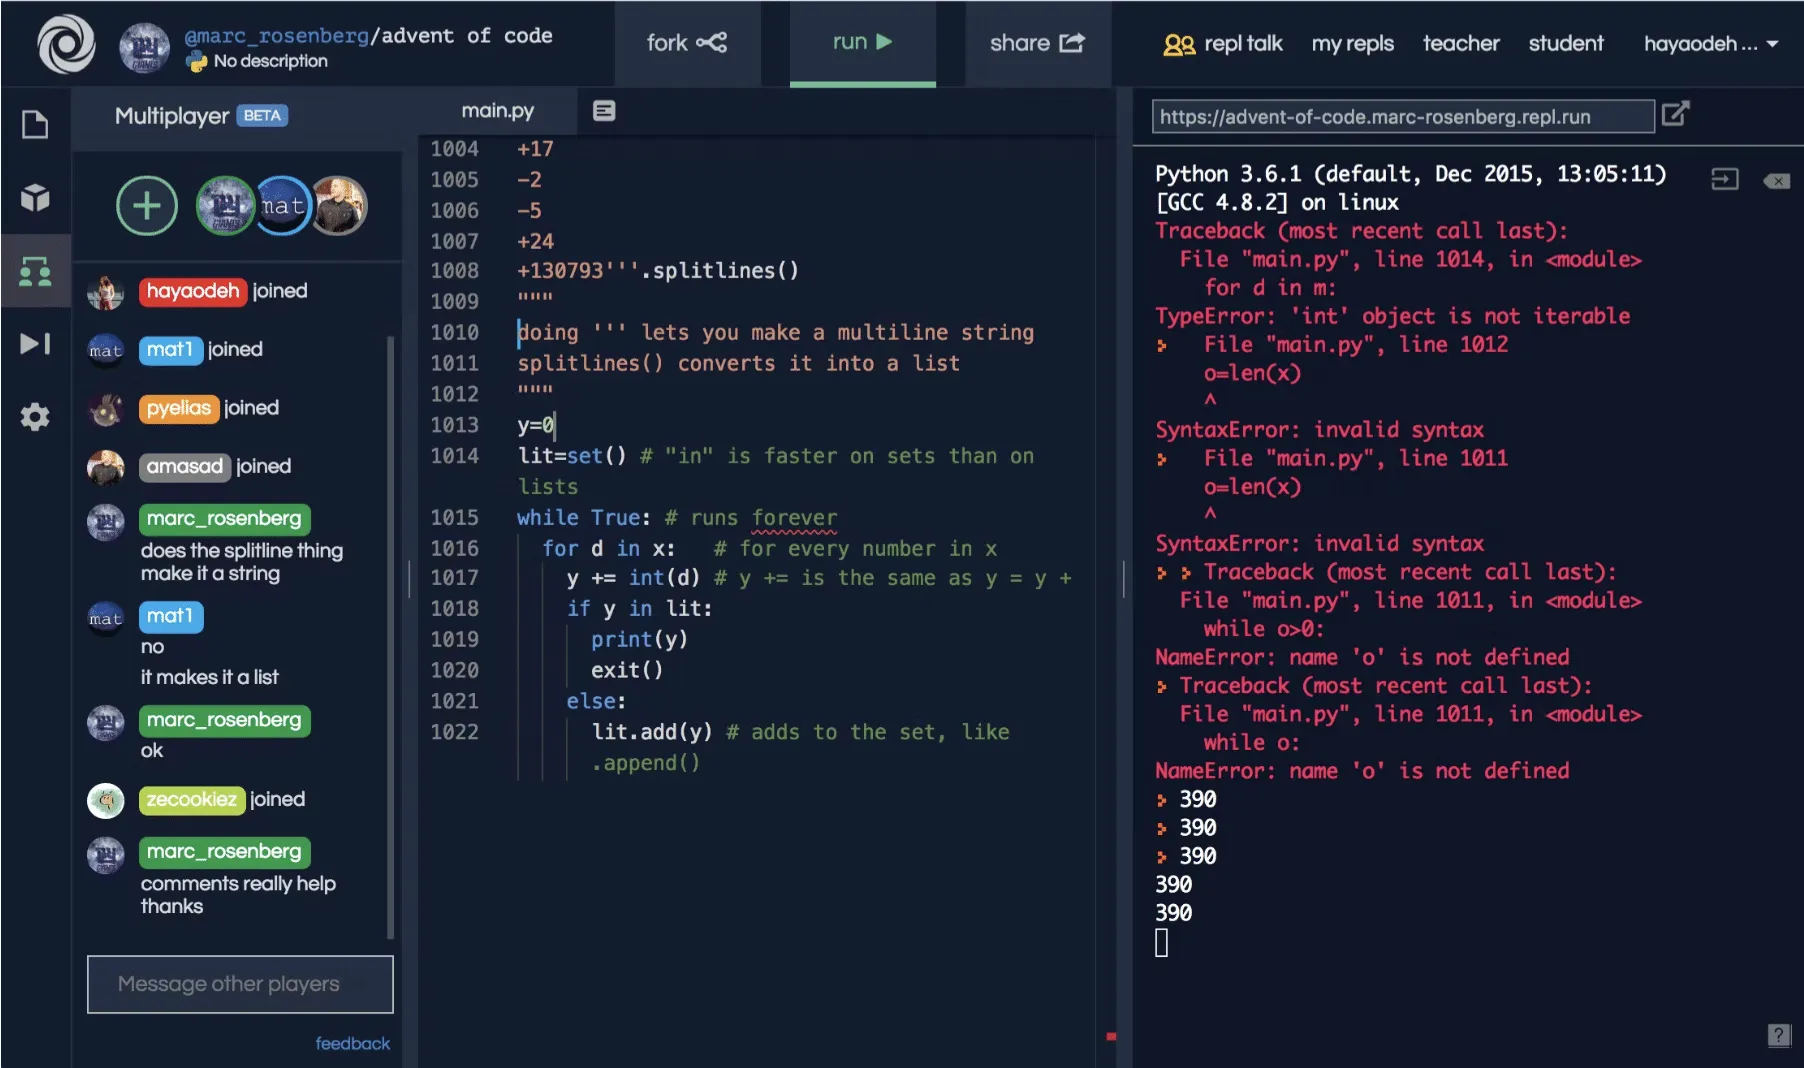The image size is (1804, 1068).
Task: Open the debugger step icon
Action: pos(35,344)
